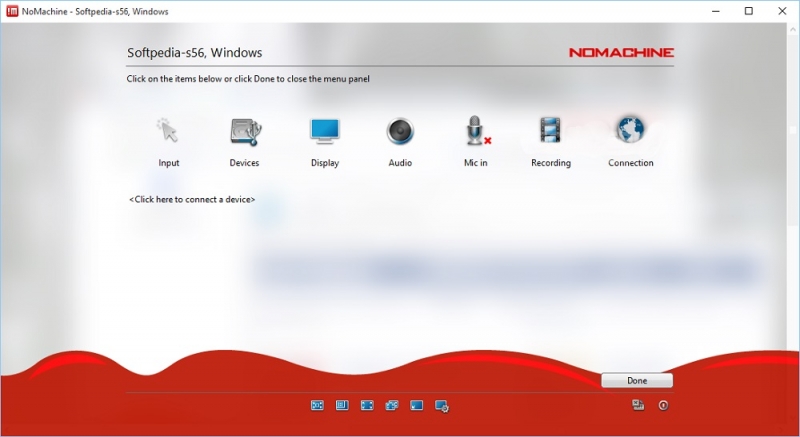Click the fit to window icon

317,405
